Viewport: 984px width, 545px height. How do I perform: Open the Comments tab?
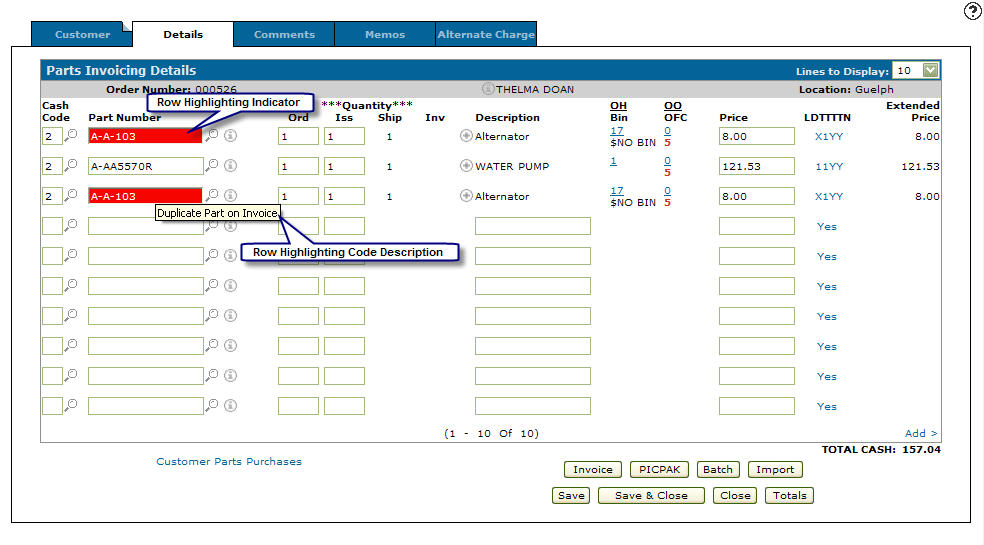click(284, 35)
